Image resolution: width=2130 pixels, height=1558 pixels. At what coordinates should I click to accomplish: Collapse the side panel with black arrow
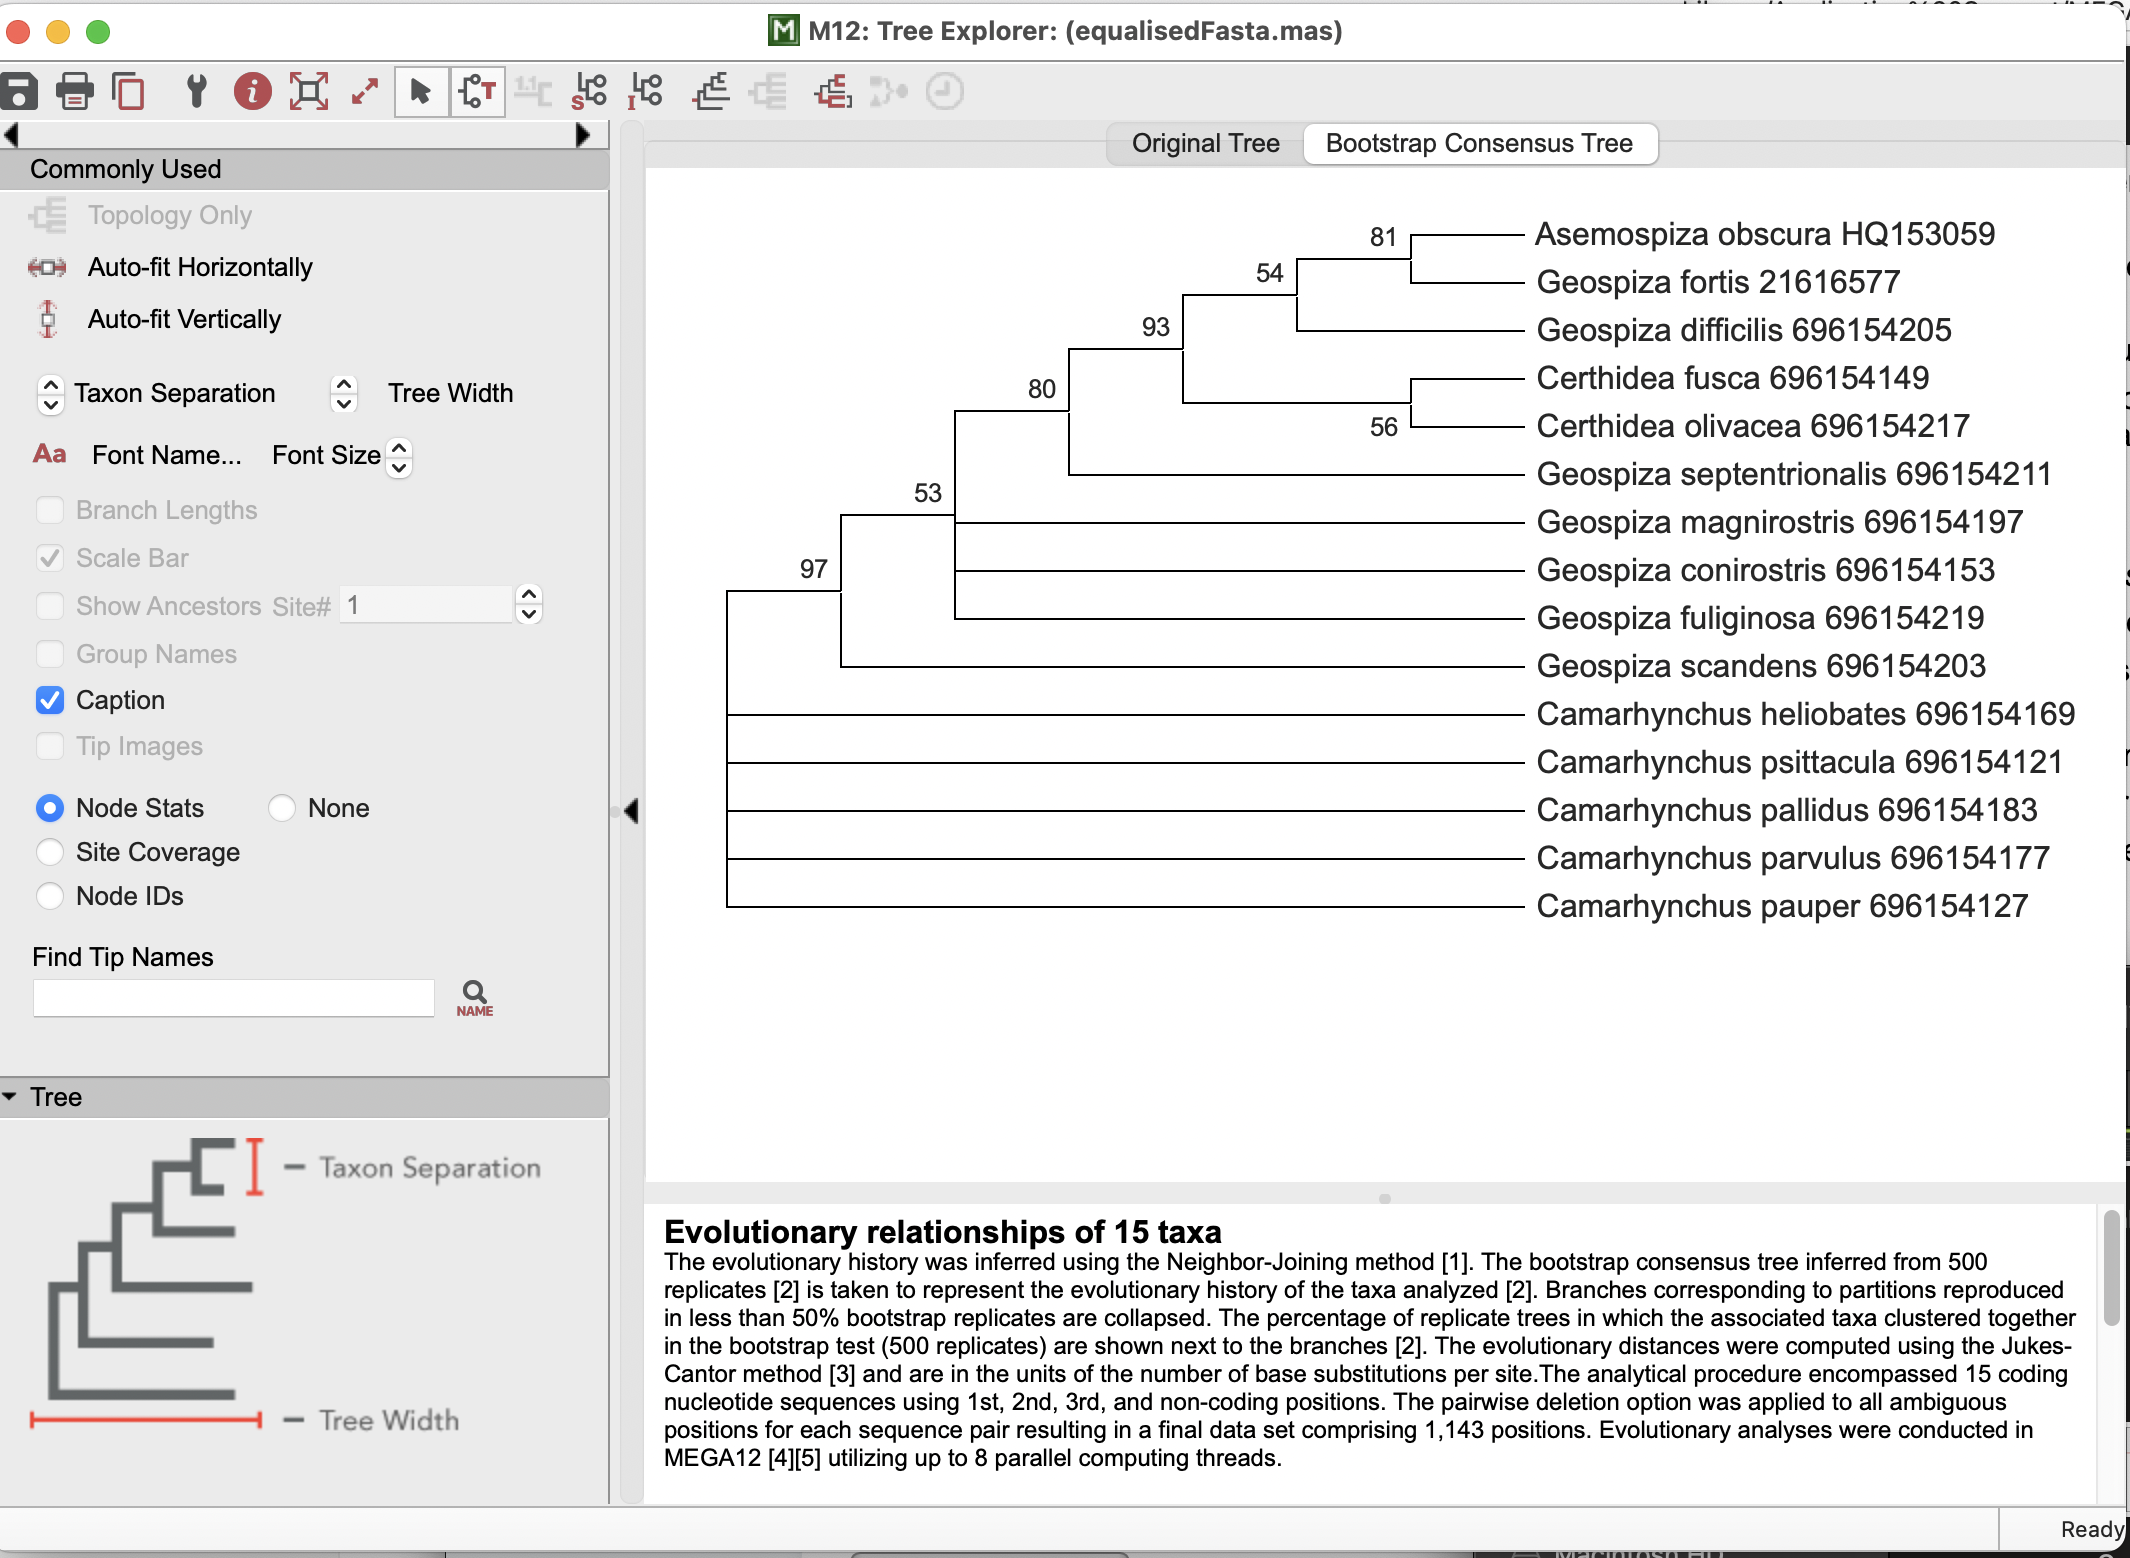(631, 811)
